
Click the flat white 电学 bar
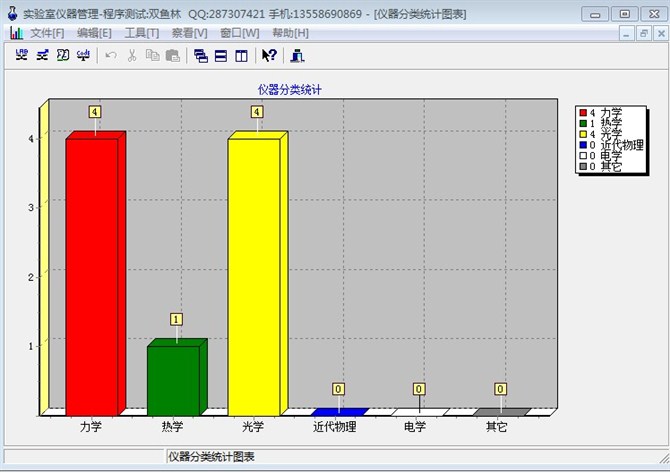coord(420,412)
